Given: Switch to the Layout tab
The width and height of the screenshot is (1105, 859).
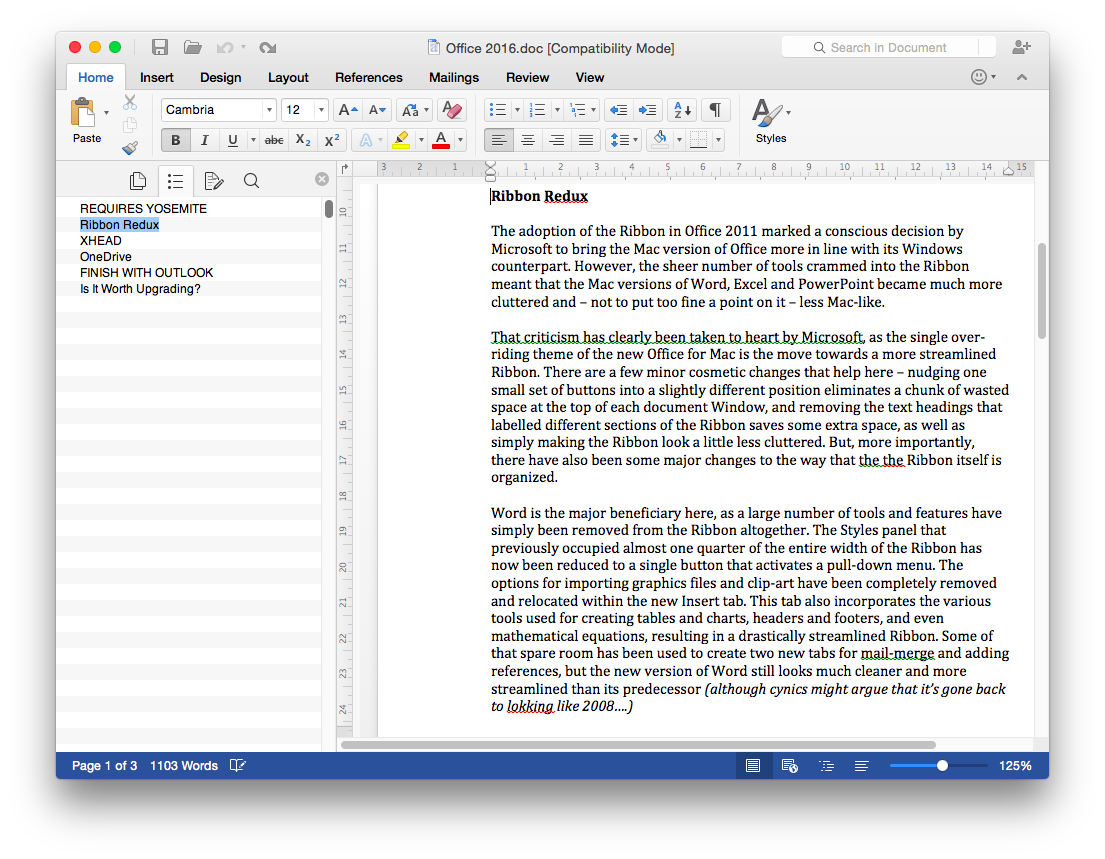Looking at the screenshot, I should coord(288,78).
